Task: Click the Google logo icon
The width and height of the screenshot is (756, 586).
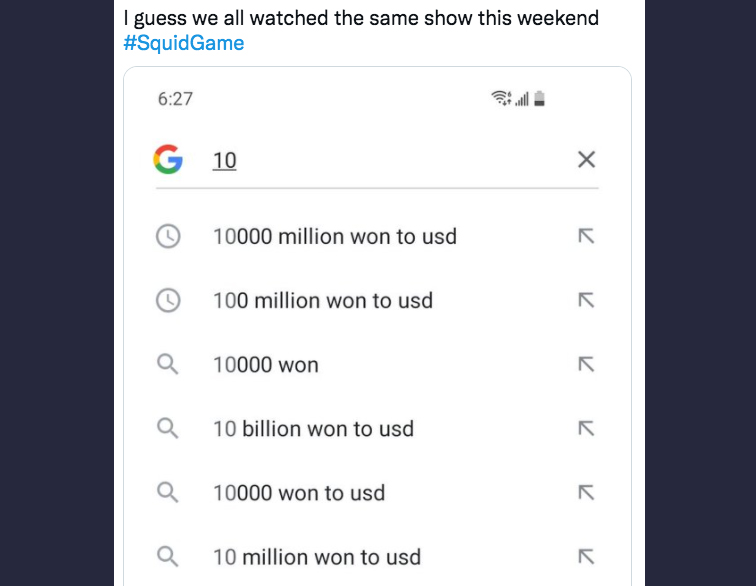Action: pyautogui.click(x=168, y=159)
